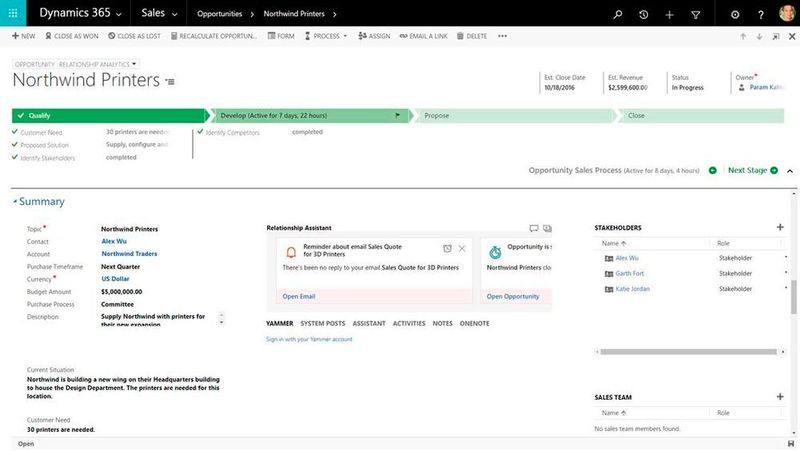This screenshot has height=451, width=800.
Task: Add a stakeholder with the plus icon
Action: pos(780,227)
